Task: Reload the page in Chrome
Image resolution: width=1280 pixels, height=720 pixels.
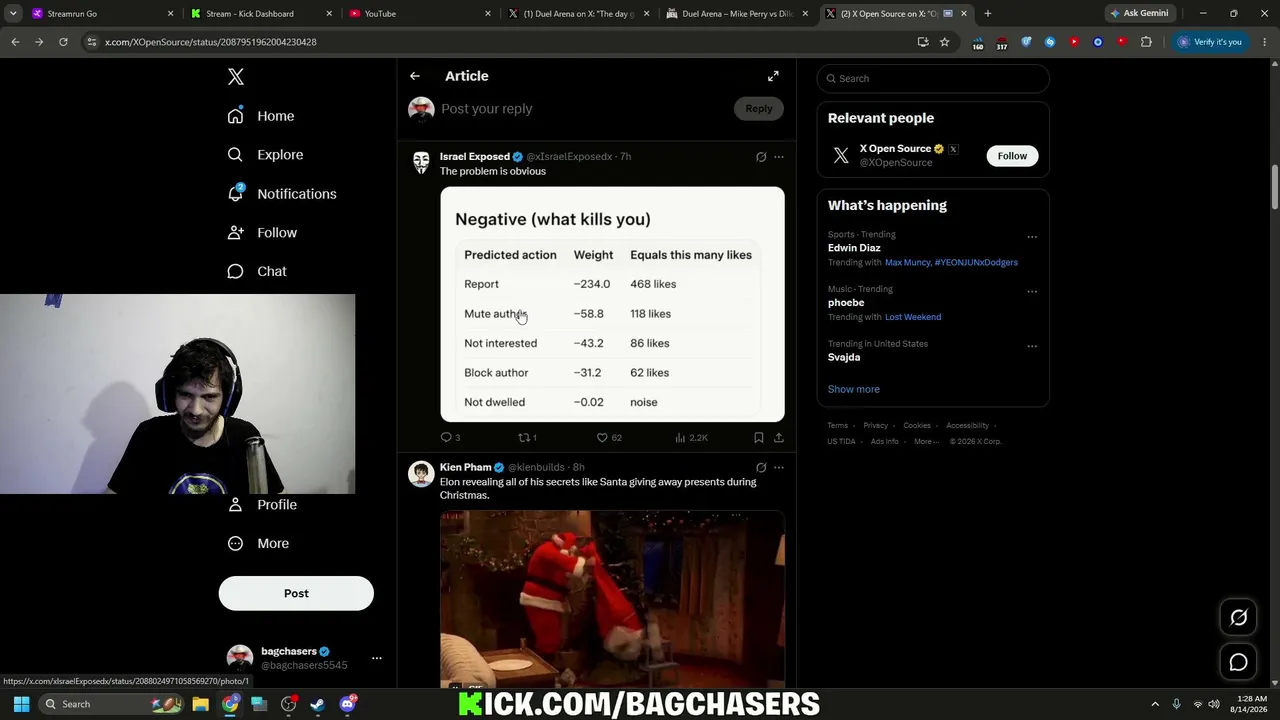Action: click(x=63, y=42)
